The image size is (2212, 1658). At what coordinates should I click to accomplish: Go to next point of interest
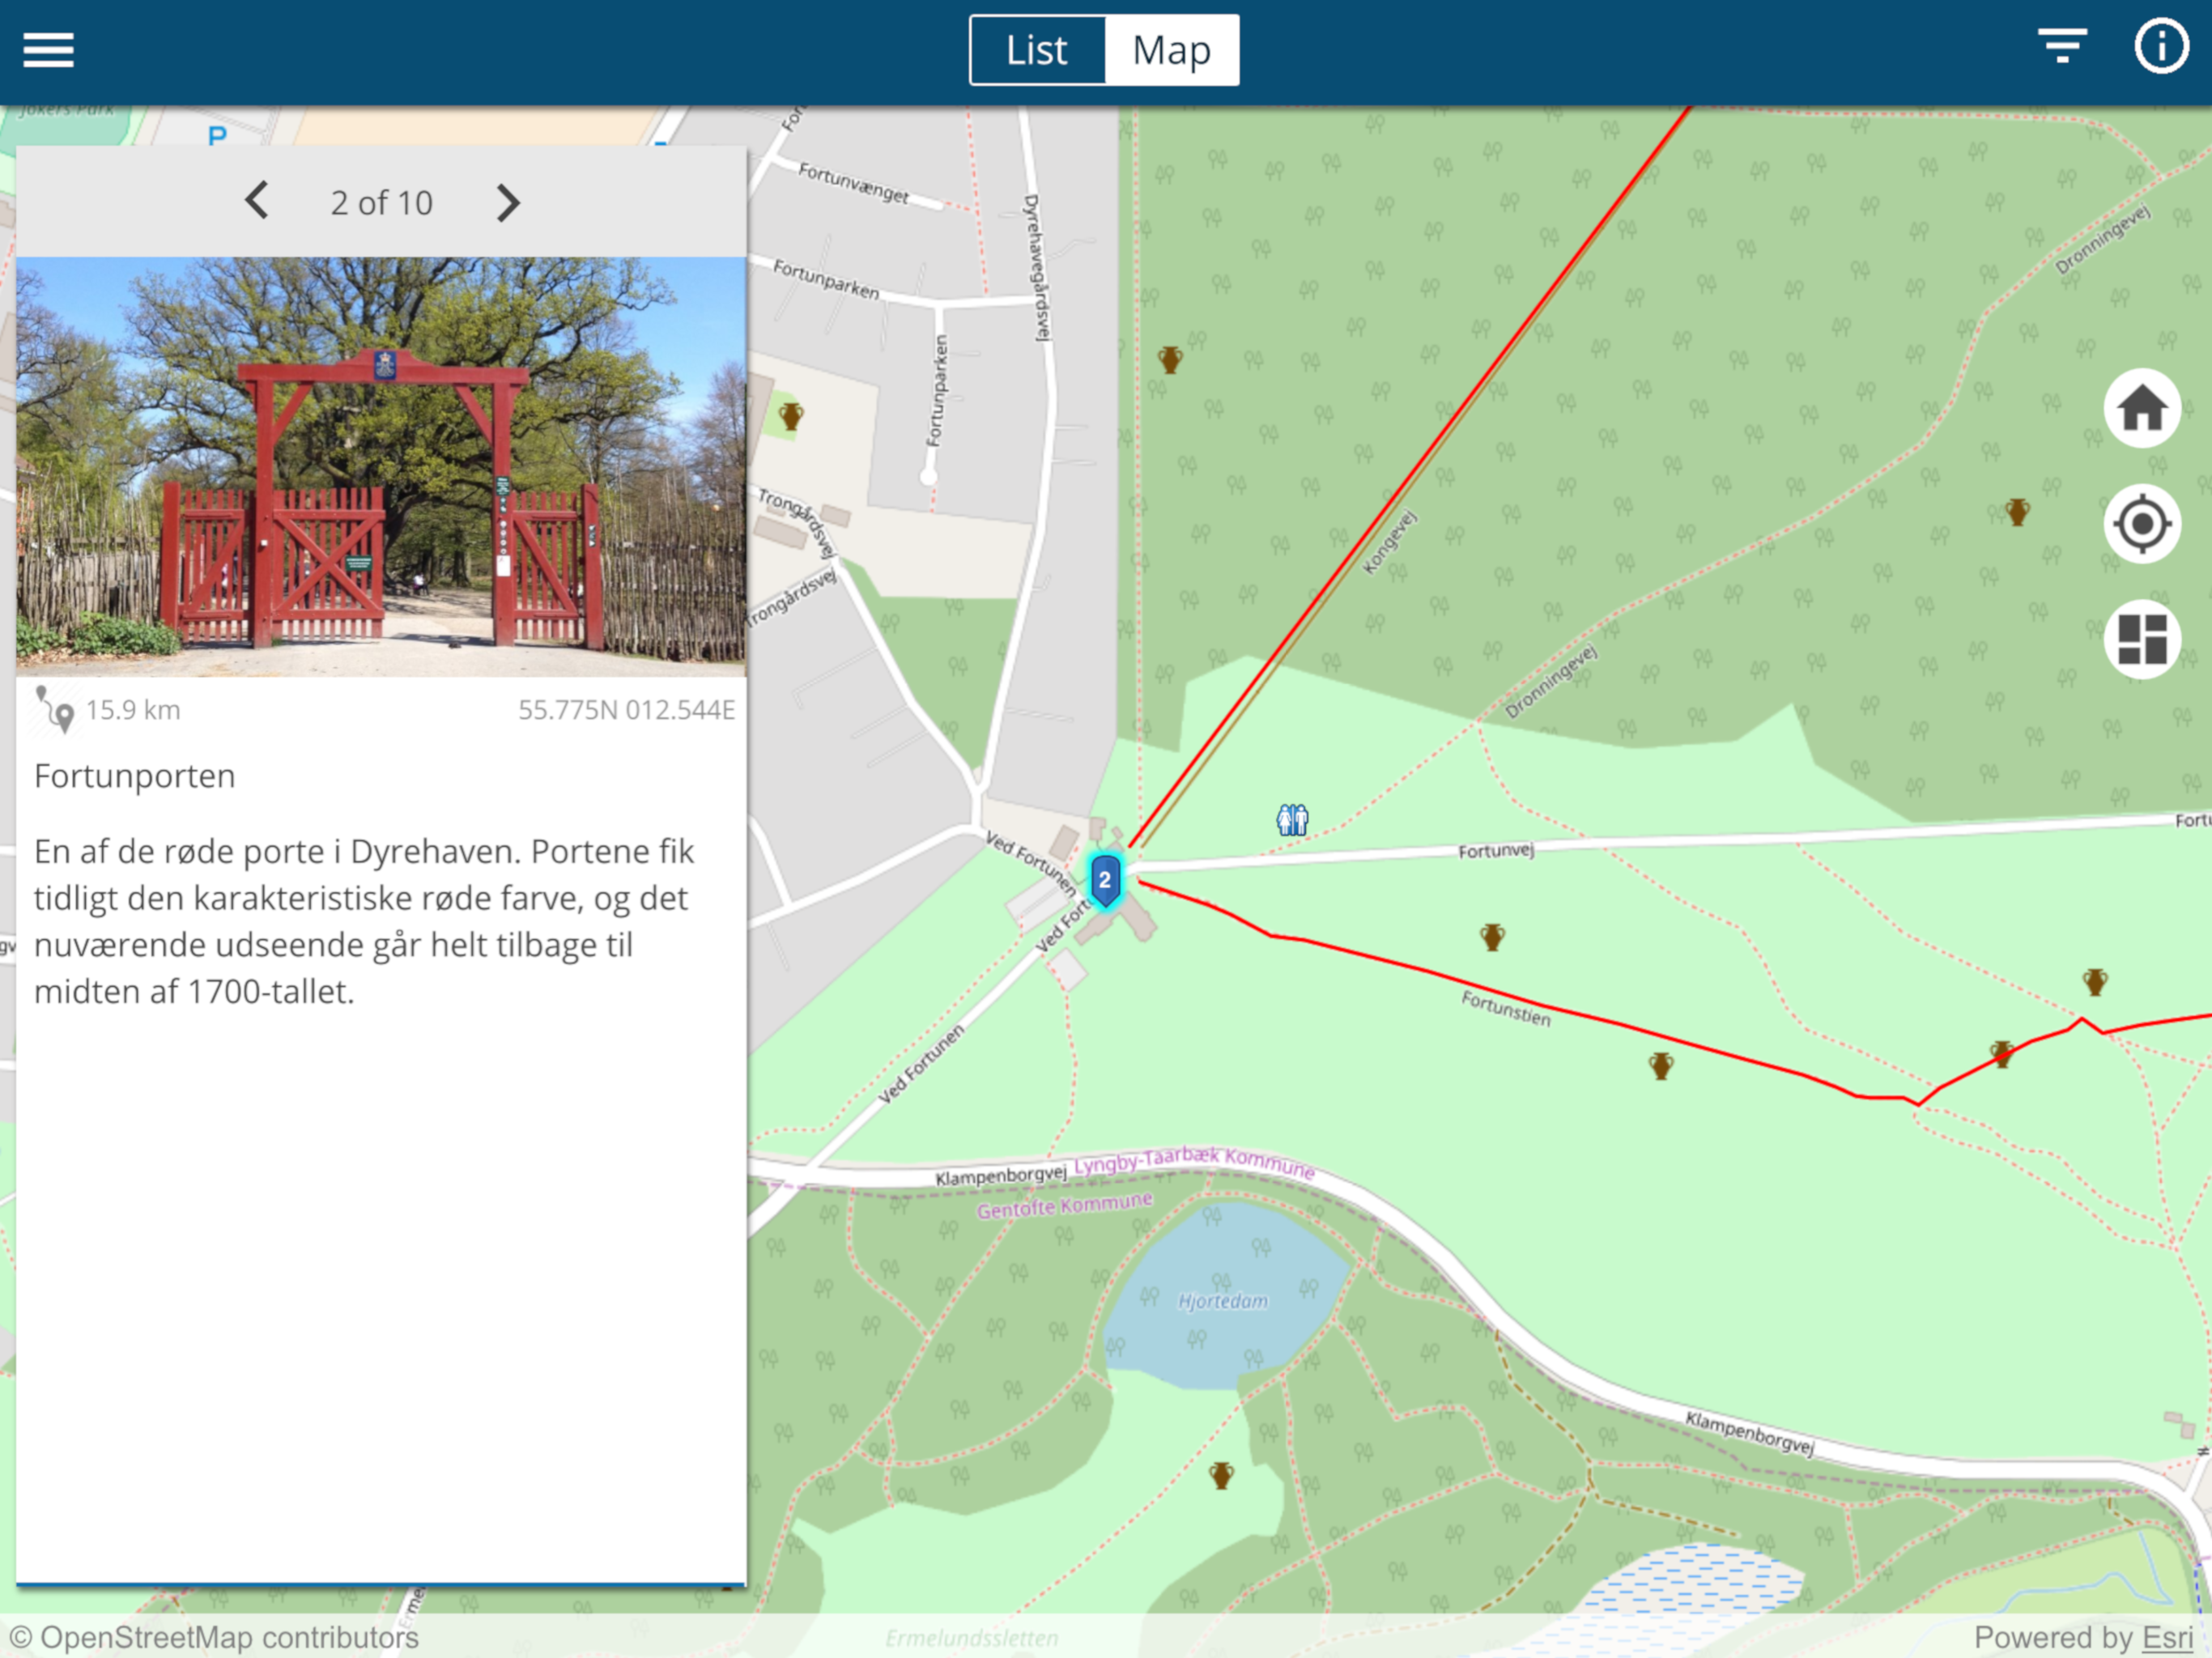(508, 203)
